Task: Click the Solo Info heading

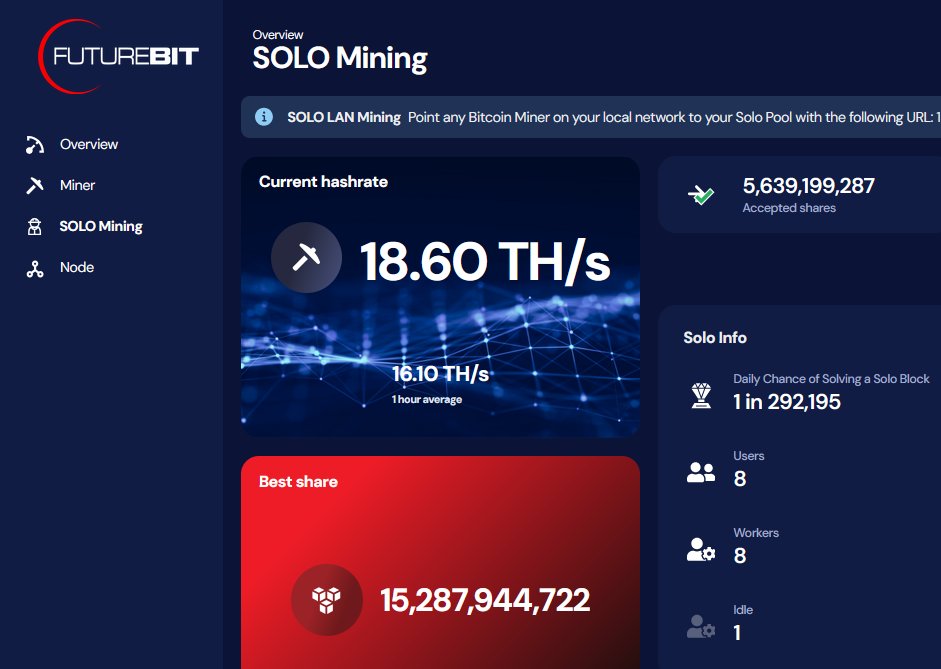Action: coord(715,338)
